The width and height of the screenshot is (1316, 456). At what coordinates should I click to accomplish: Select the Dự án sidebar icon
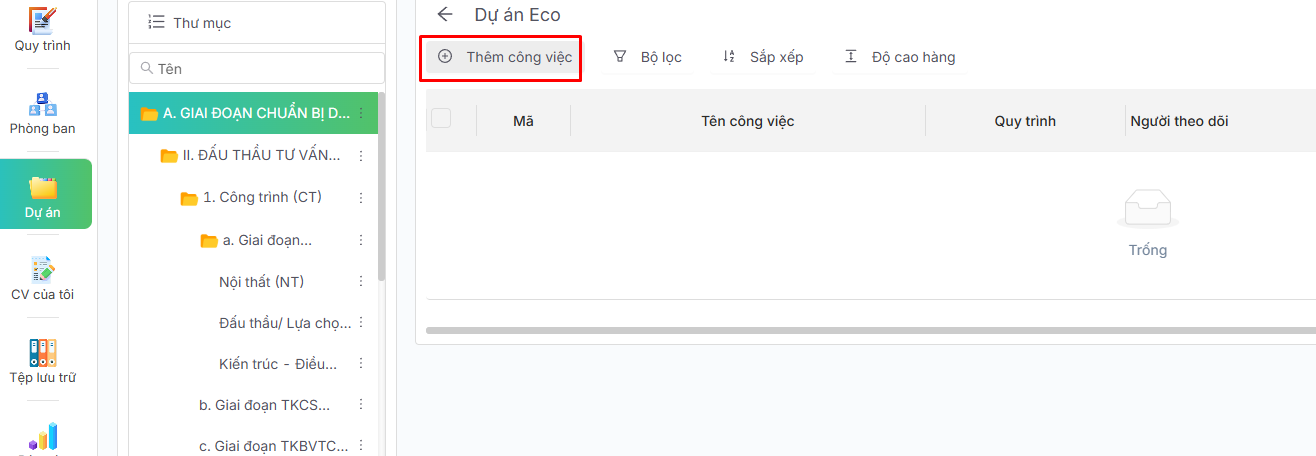click(43, 195)
